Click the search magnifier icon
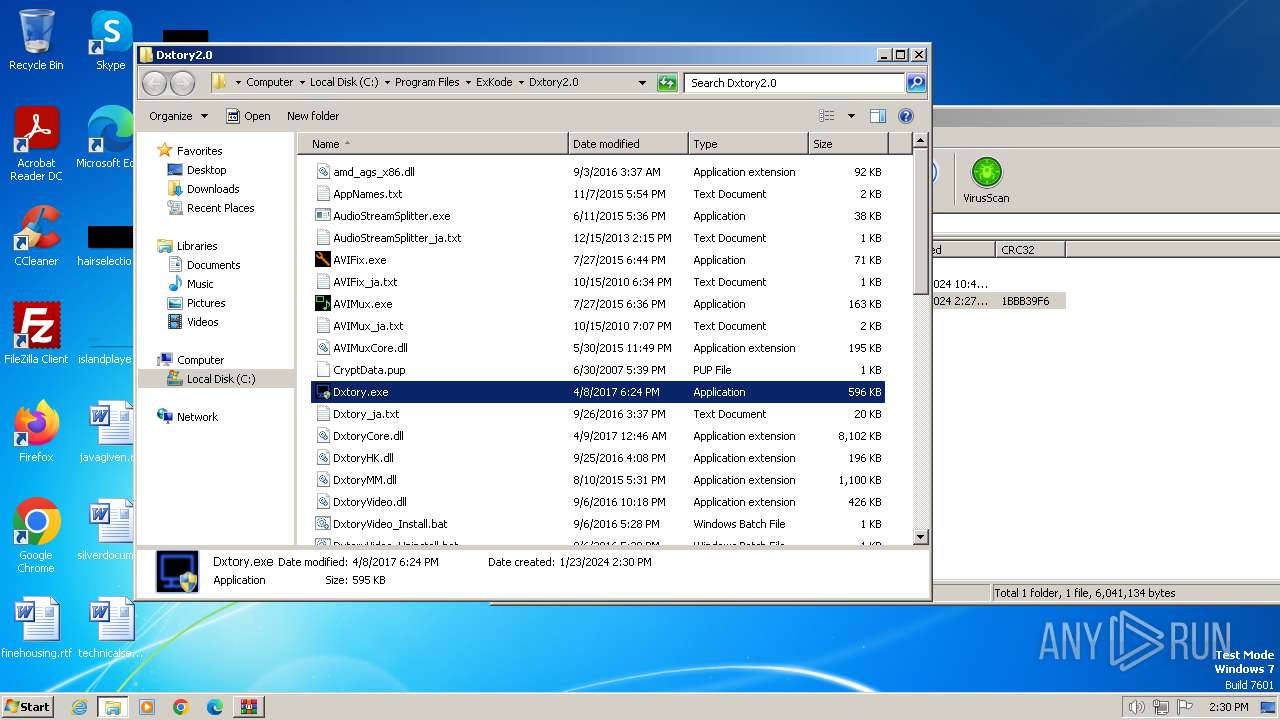 (915, 83)
